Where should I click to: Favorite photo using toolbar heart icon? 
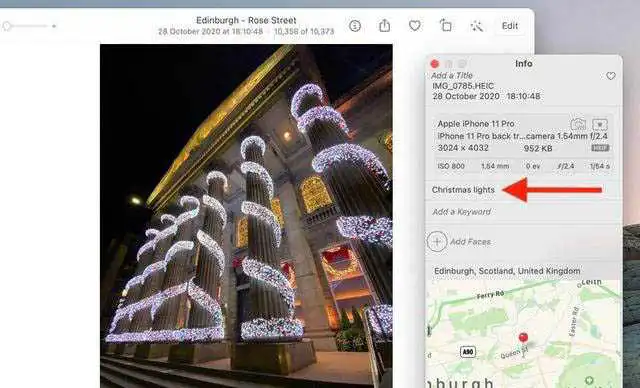(415, 26)
